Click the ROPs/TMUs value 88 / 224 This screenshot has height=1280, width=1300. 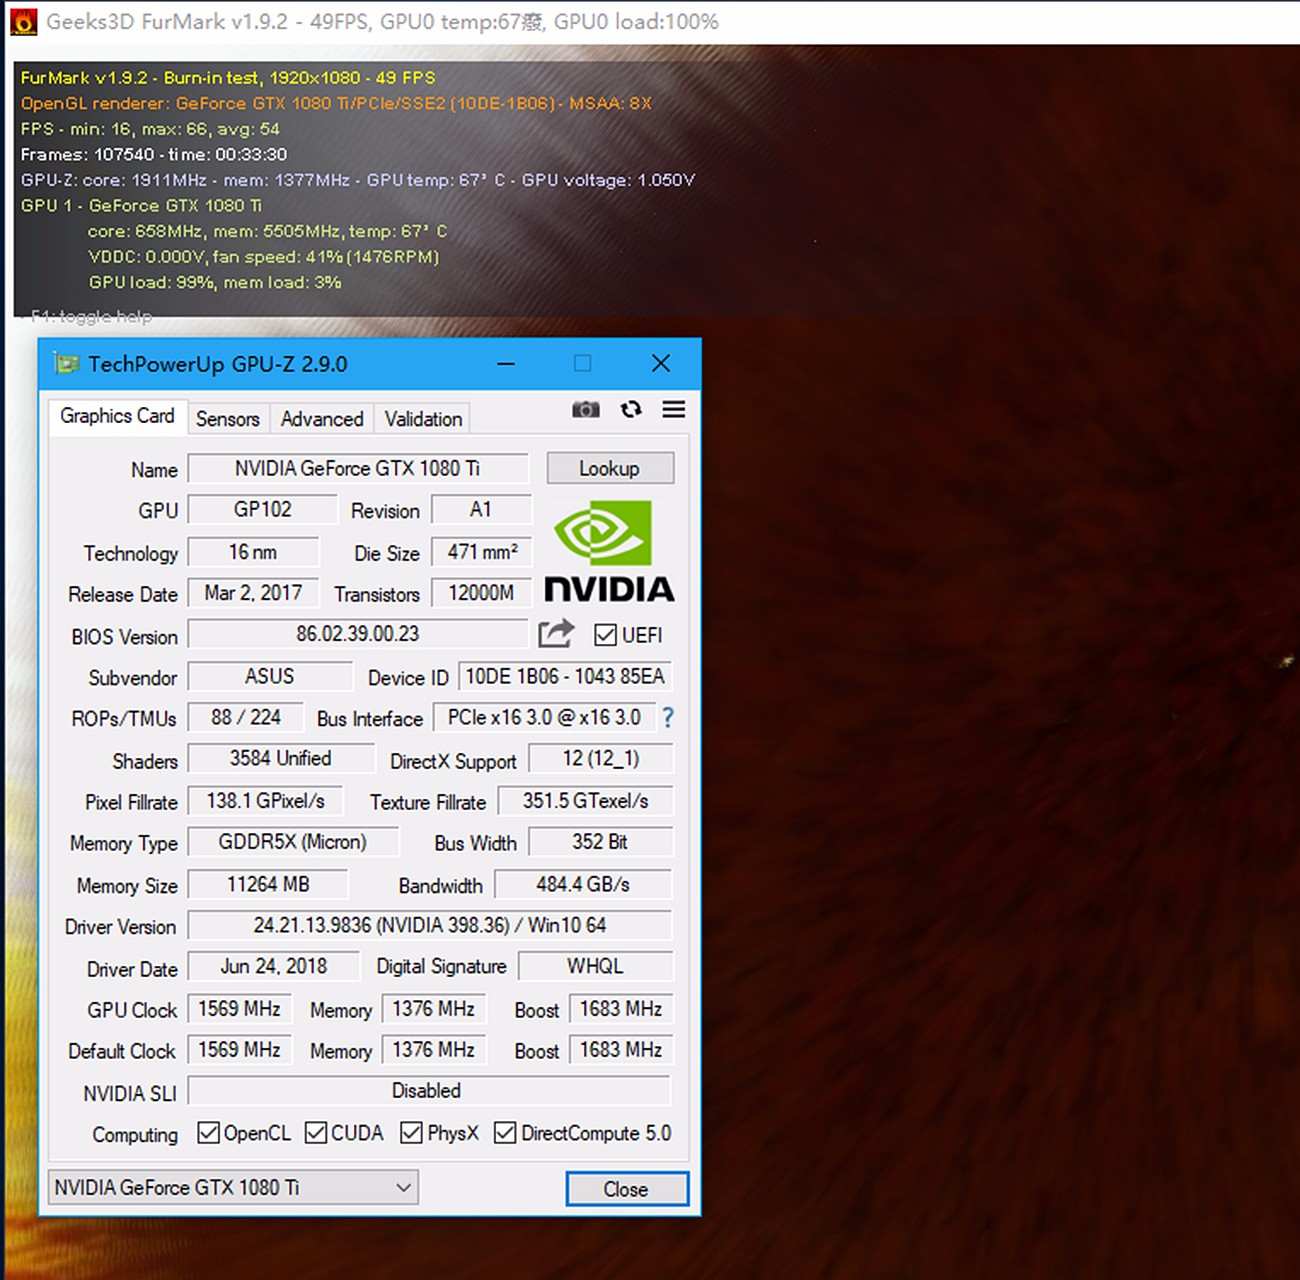(x=245, y=717)
